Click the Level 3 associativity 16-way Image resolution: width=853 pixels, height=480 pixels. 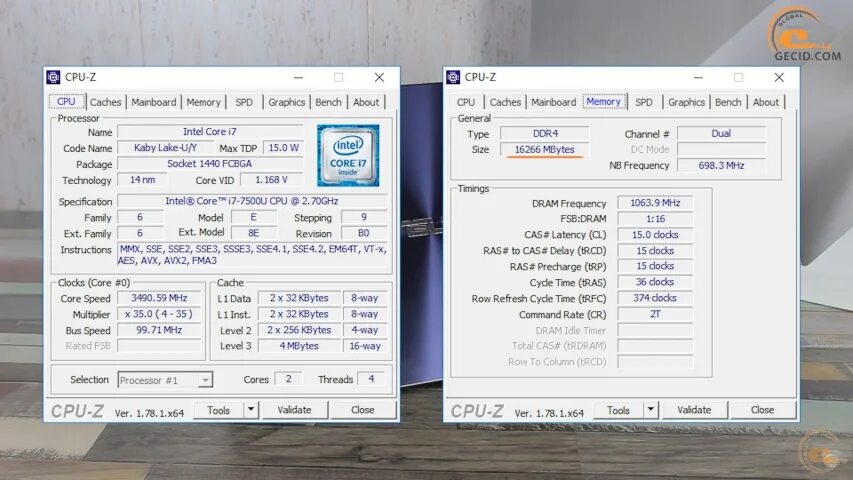pos(365,346)
